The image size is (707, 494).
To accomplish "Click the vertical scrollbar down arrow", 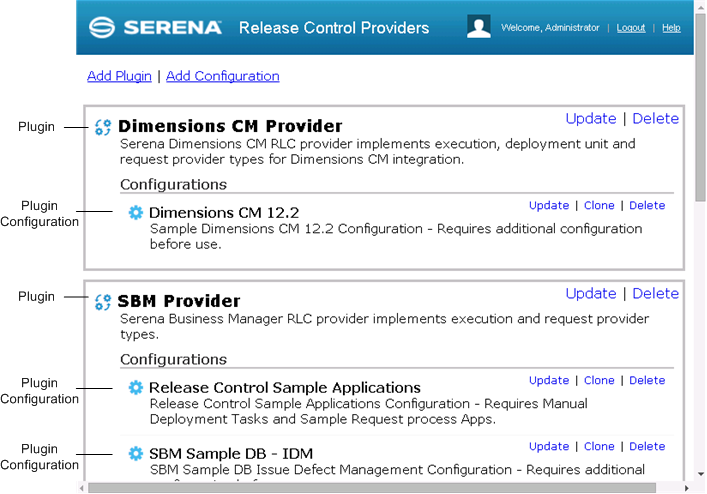I will [701, 474].
